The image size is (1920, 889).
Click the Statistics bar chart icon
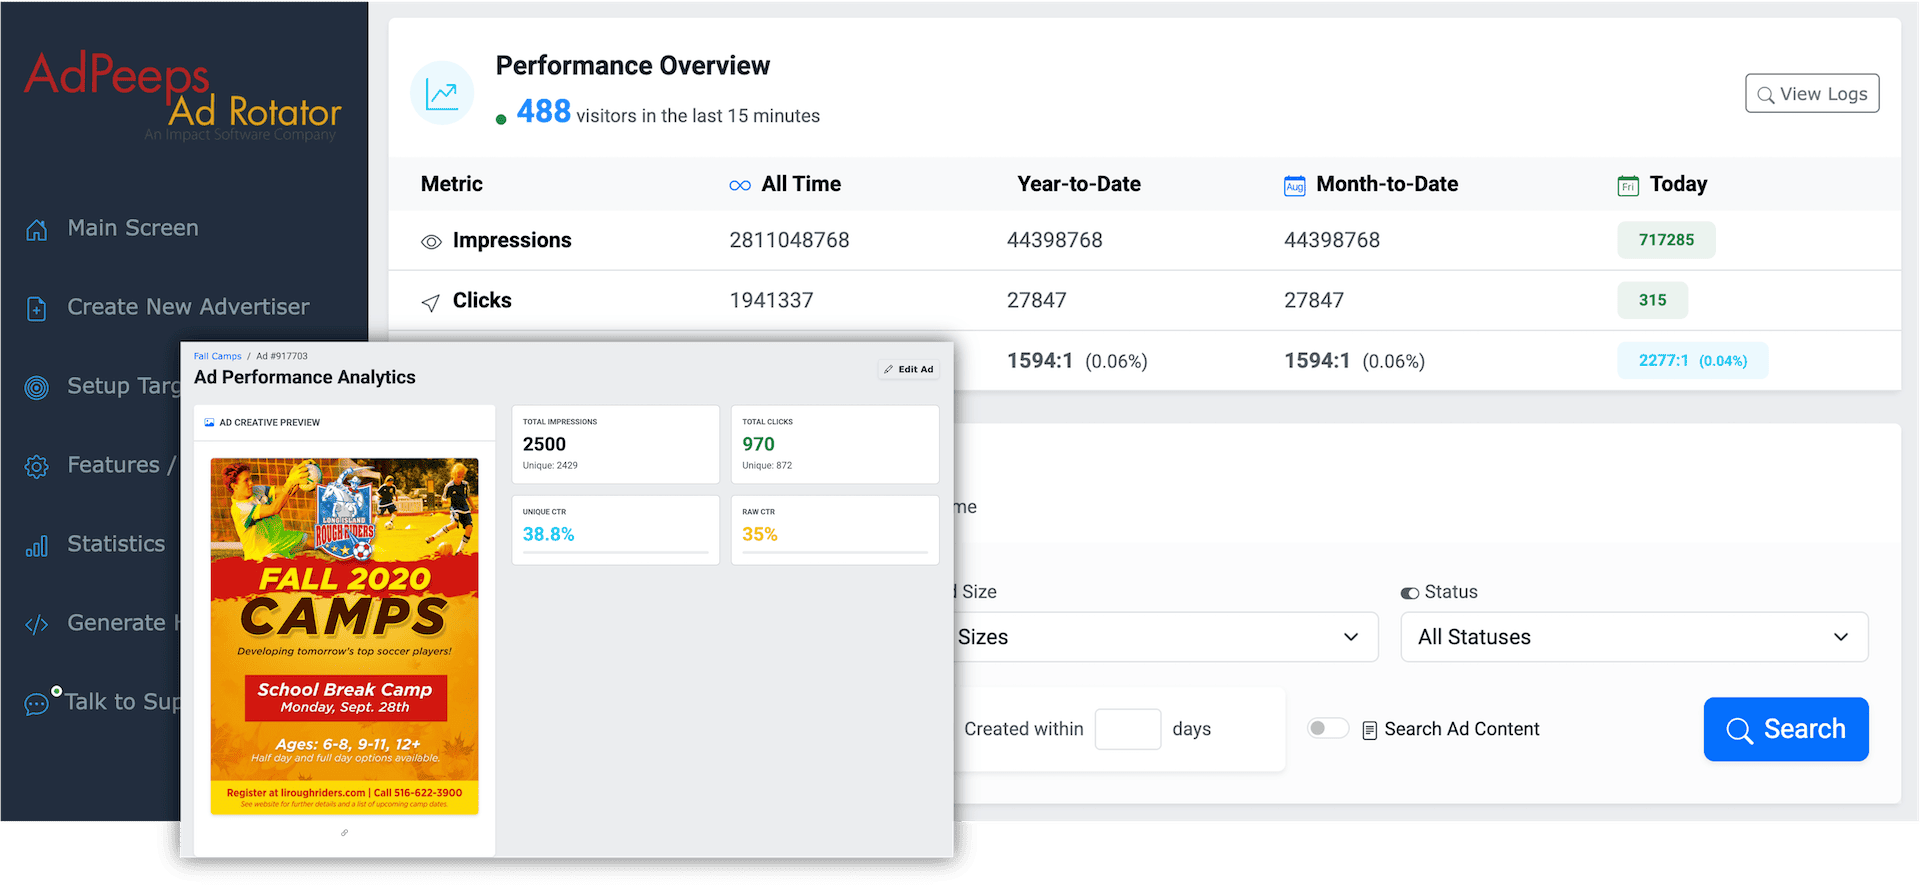click(37, 546)
